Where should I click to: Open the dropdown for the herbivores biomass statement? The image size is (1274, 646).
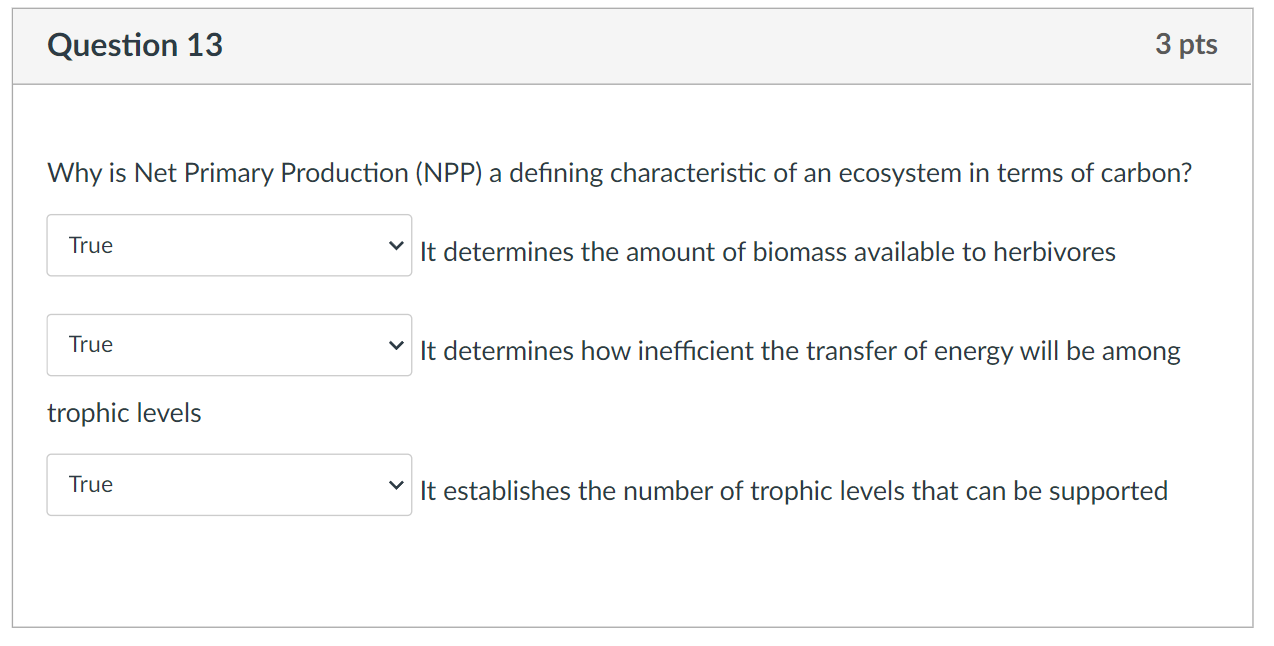[x=229, y=245]
